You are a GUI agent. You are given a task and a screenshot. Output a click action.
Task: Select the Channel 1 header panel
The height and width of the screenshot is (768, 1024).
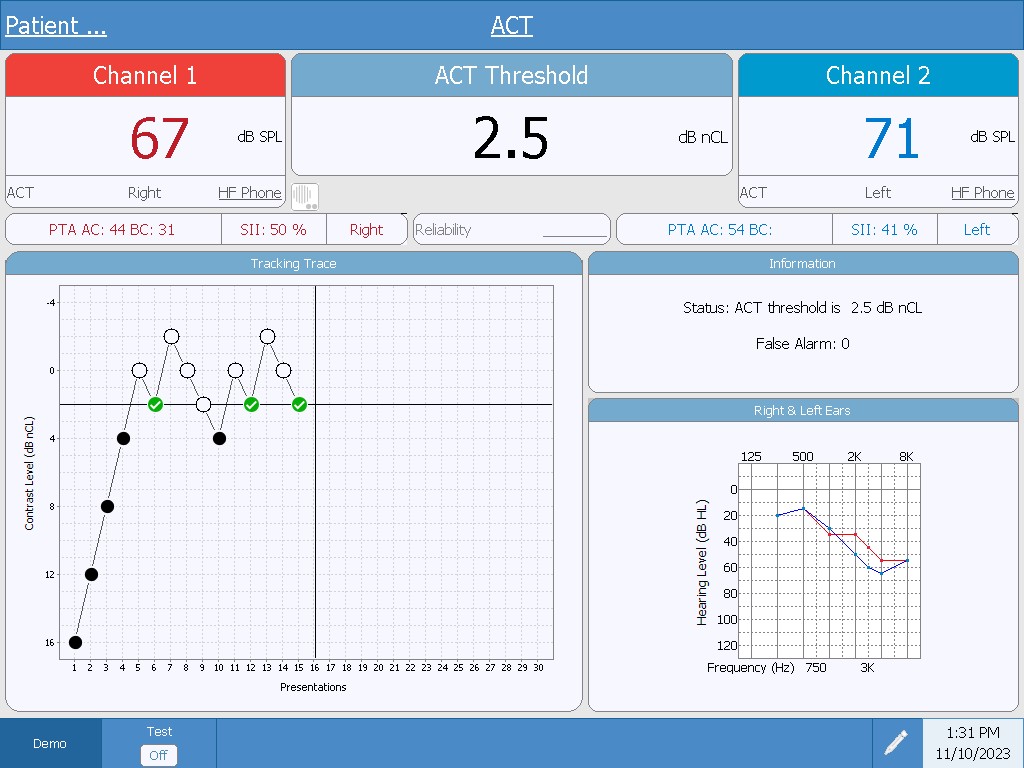pyautogui.click(x=145, y=75)
